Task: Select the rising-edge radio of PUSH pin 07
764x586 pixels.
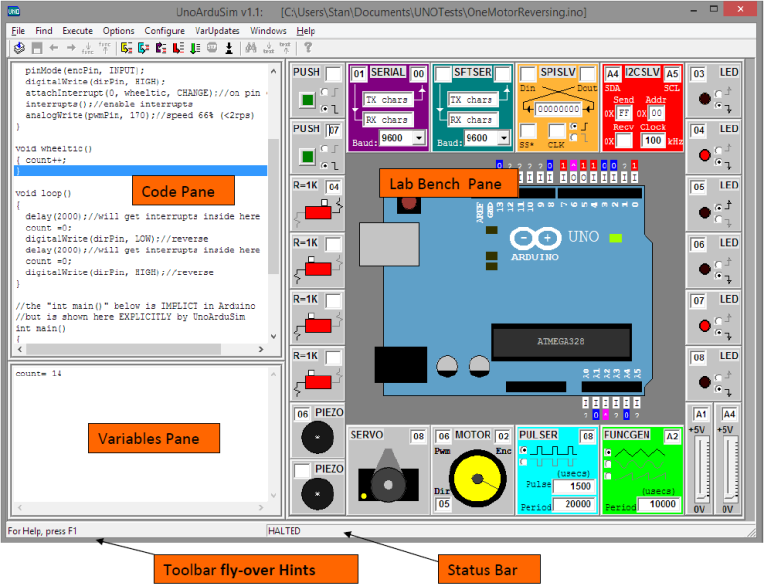Action: point(325,149)
